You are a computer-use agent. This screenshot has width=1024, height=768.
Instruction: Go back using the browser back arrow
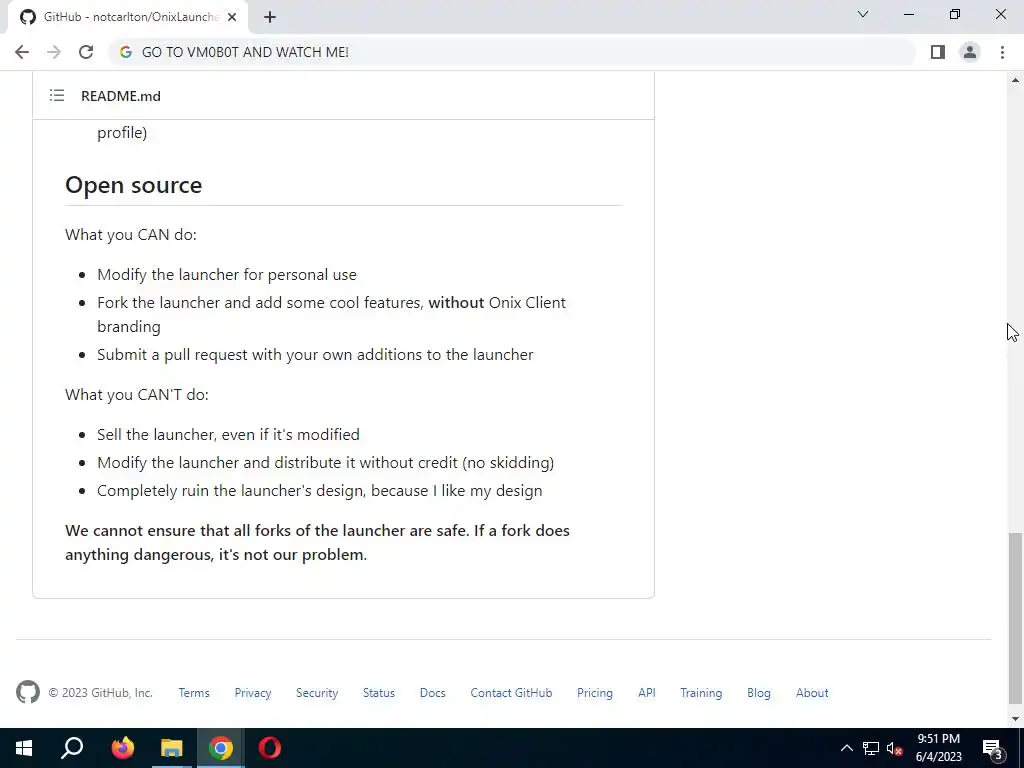(x=22, y=52)
